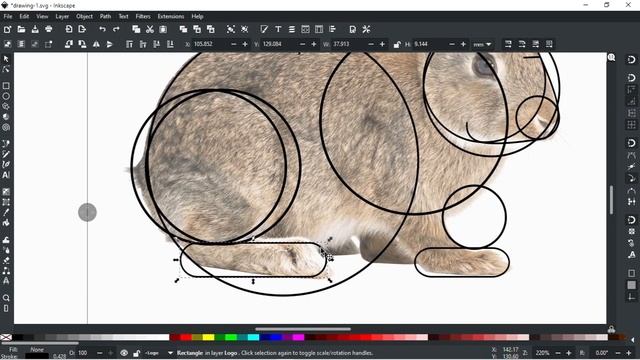640x360 pixels.
Task: Open the Edit menu
Action: 24,16
